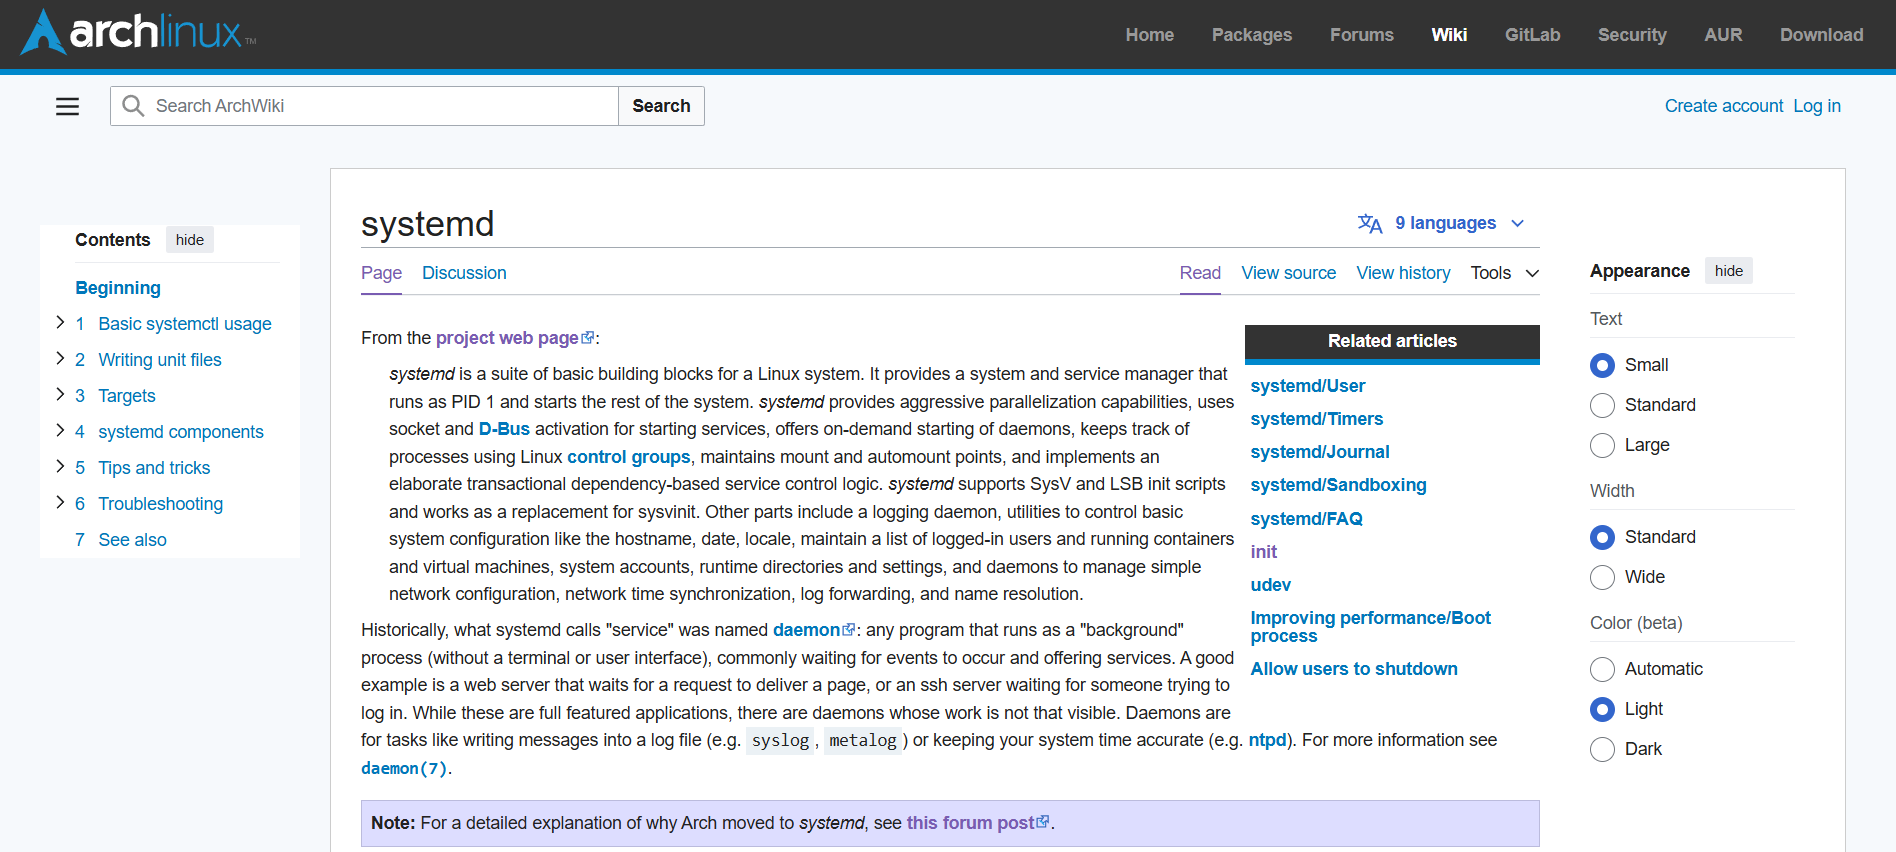Open the systemd/Timers related article

click(1316, 419)
